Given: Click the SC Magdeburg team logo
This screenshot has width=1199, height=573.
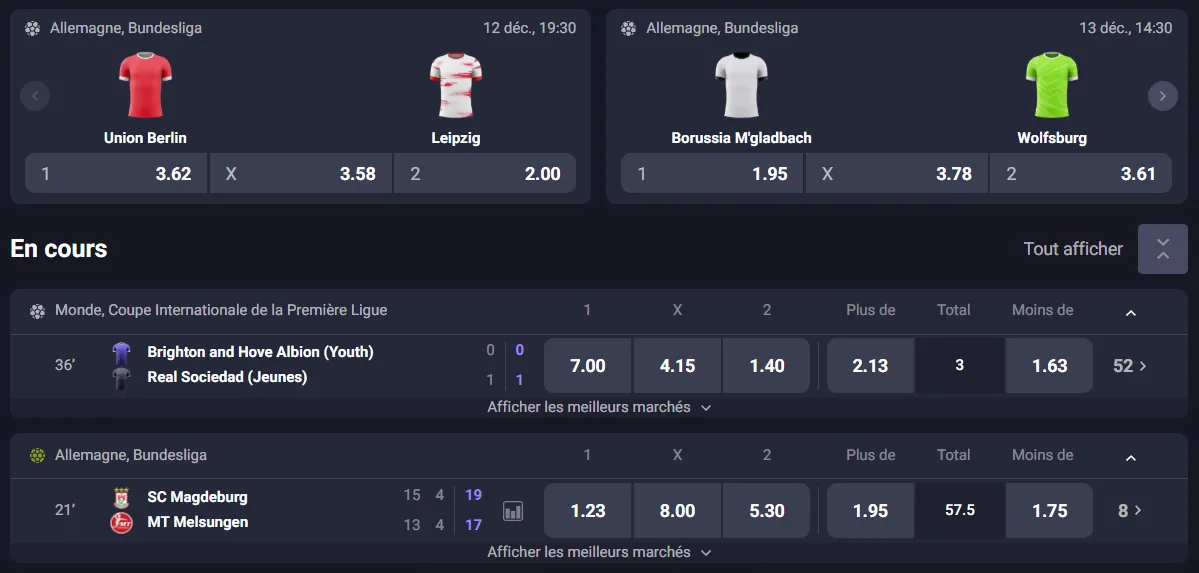Looking at the screenshot, I should point(122,497).
